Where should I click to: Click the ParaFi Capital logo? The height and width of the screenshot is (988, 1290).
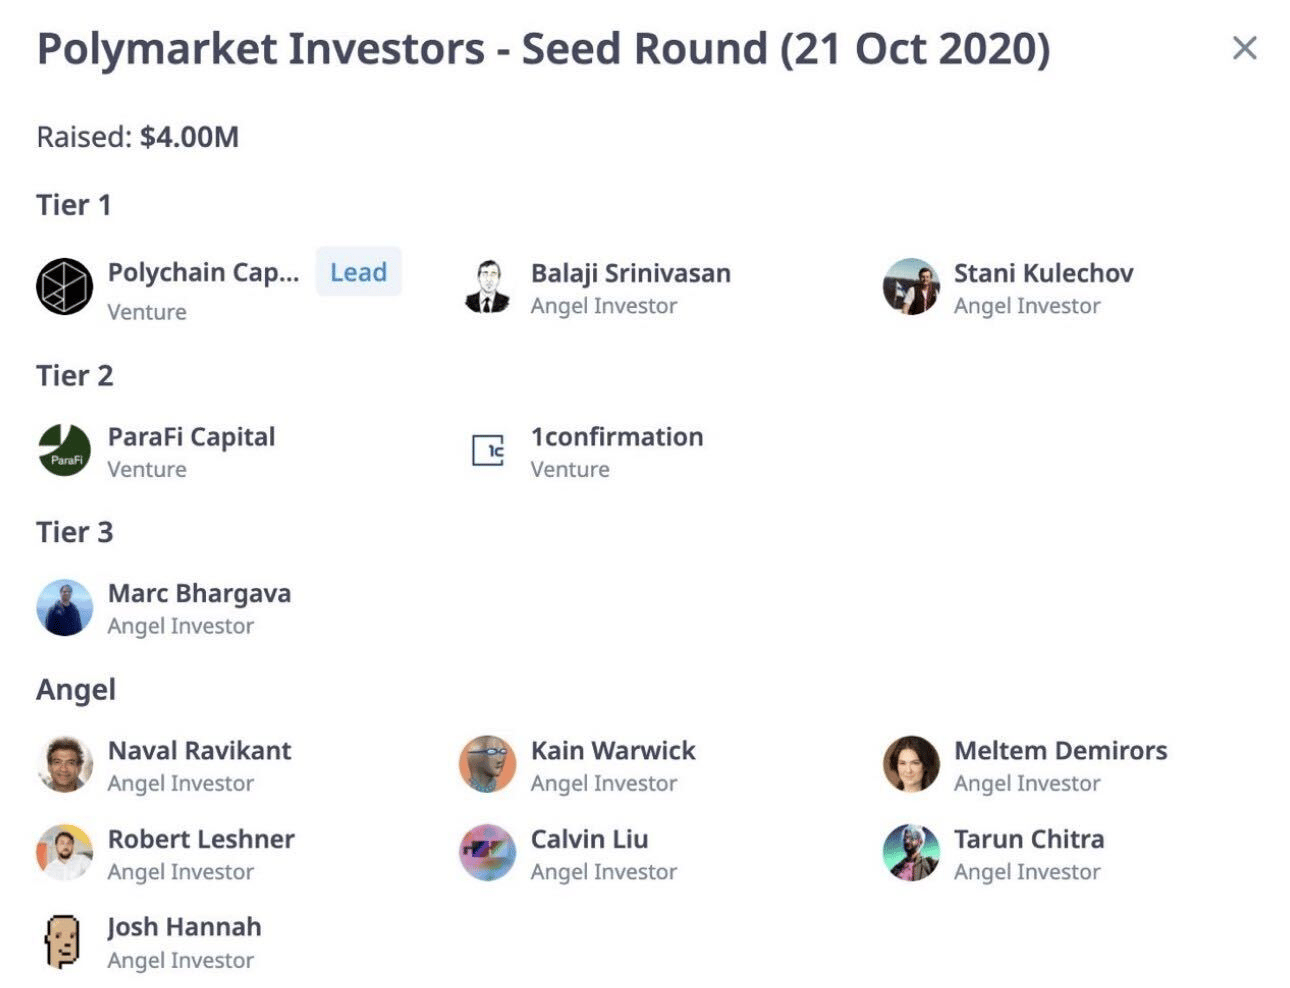(x=65, y=450)
